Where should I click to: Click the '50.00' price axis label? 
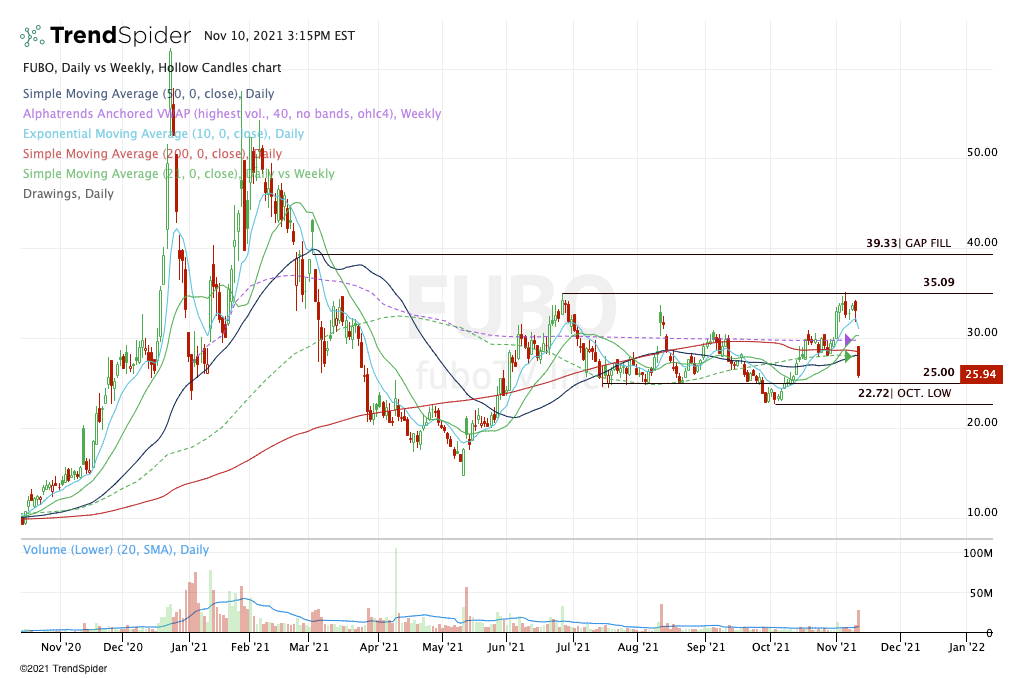[982, 153]
